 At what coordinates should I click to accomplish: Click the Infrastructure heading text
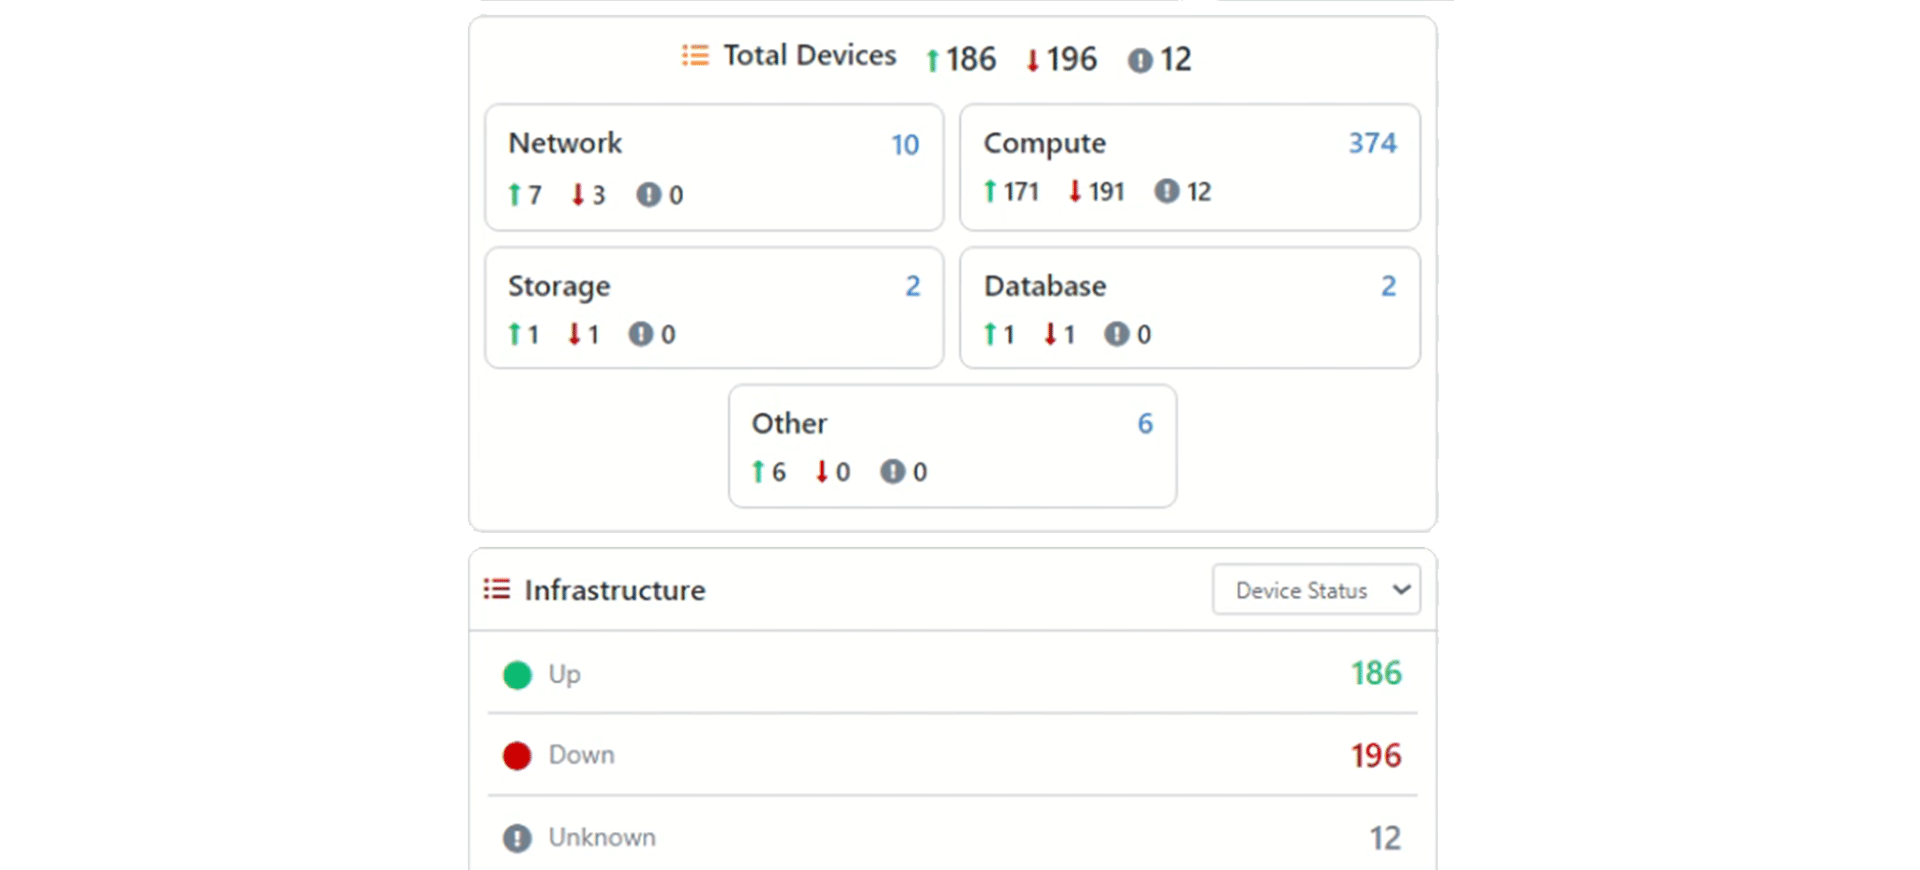(615, 590)
